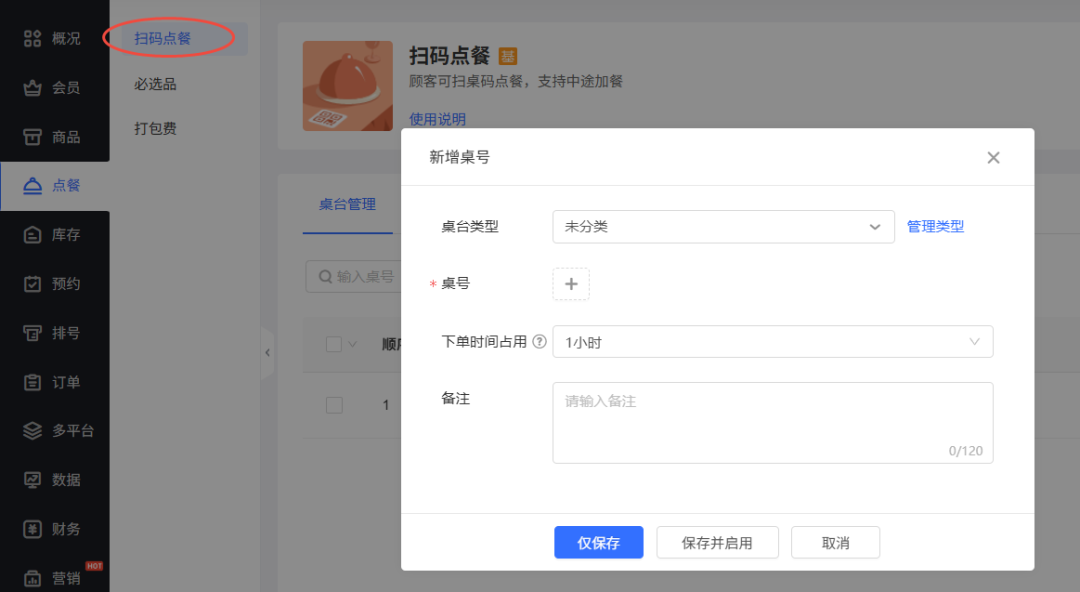
Task: Click the 管理类型 link
Action: point(935,227)
